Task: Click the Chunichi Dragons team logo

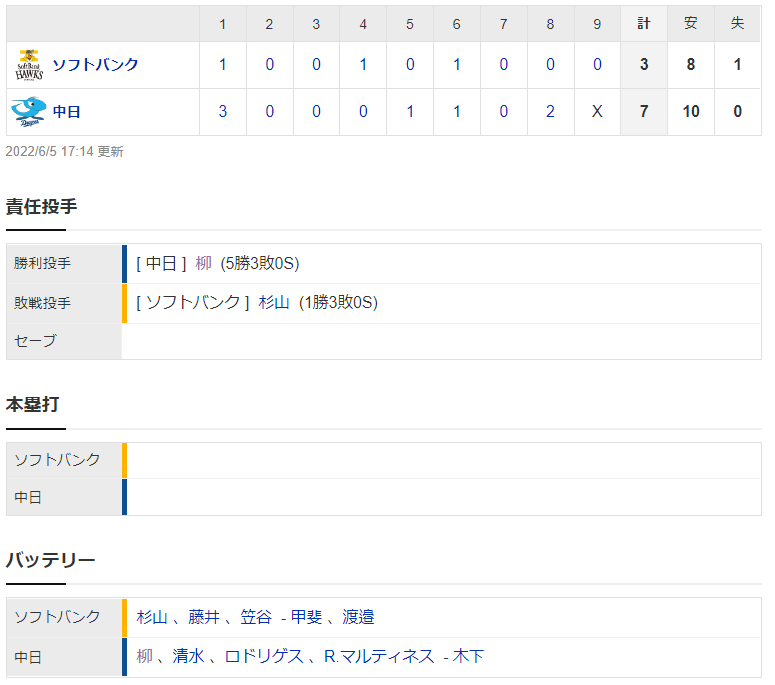Action: tap(29, 112)
